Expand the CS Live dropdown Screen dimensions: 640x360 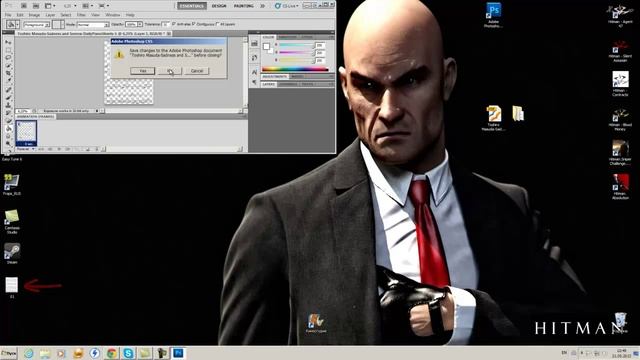click(287, 6)
